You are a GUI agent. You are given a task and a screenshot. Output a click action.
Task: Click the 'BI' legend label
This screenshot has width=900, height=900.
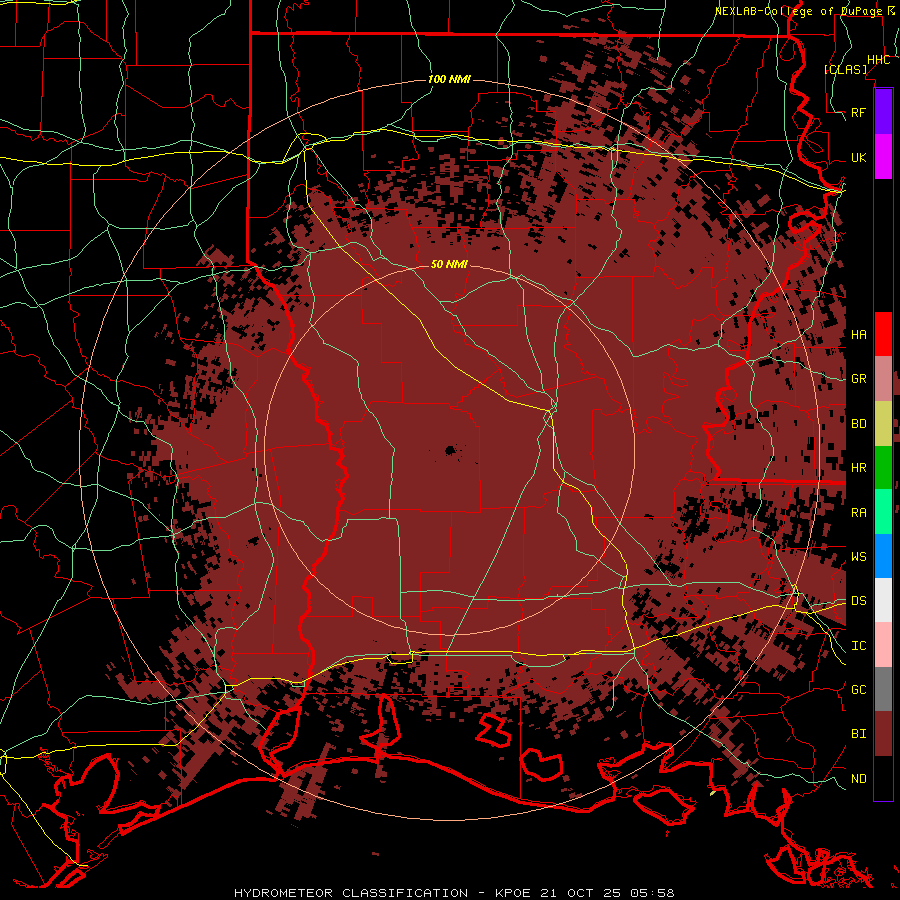click(x=859, y=734)
